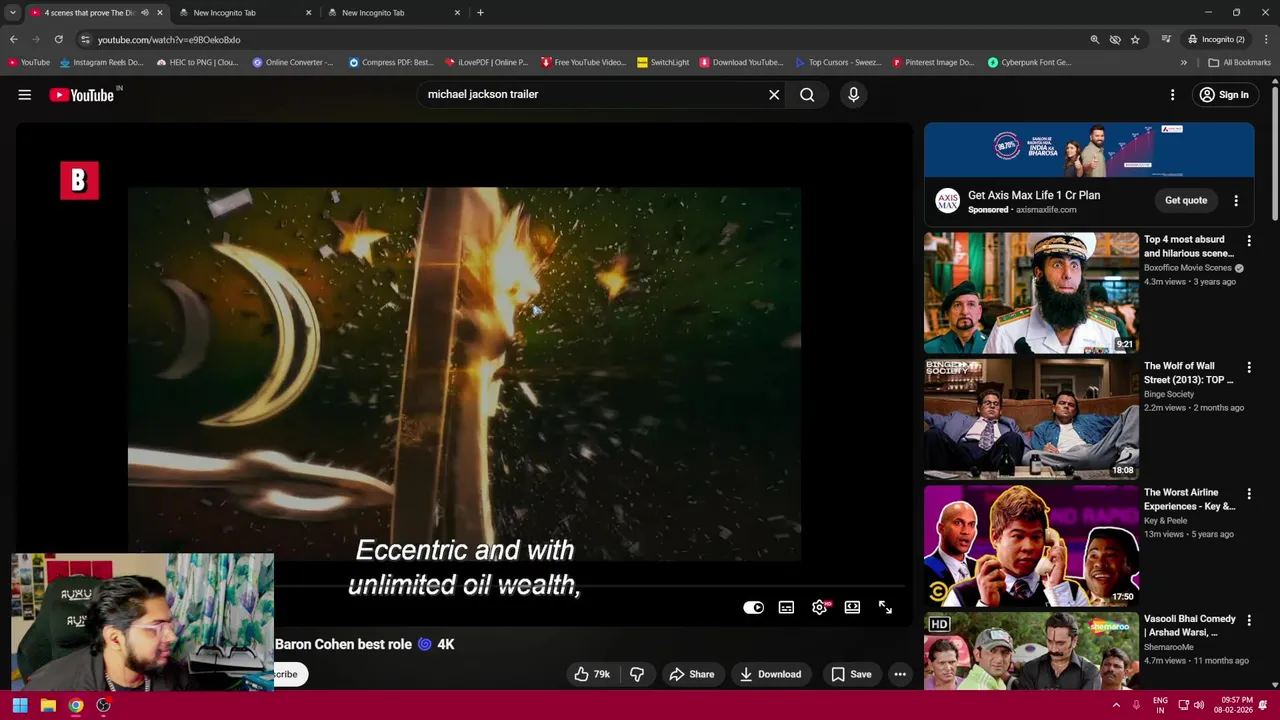Mute the tab via the speaker icon

(x=145, y=13)
